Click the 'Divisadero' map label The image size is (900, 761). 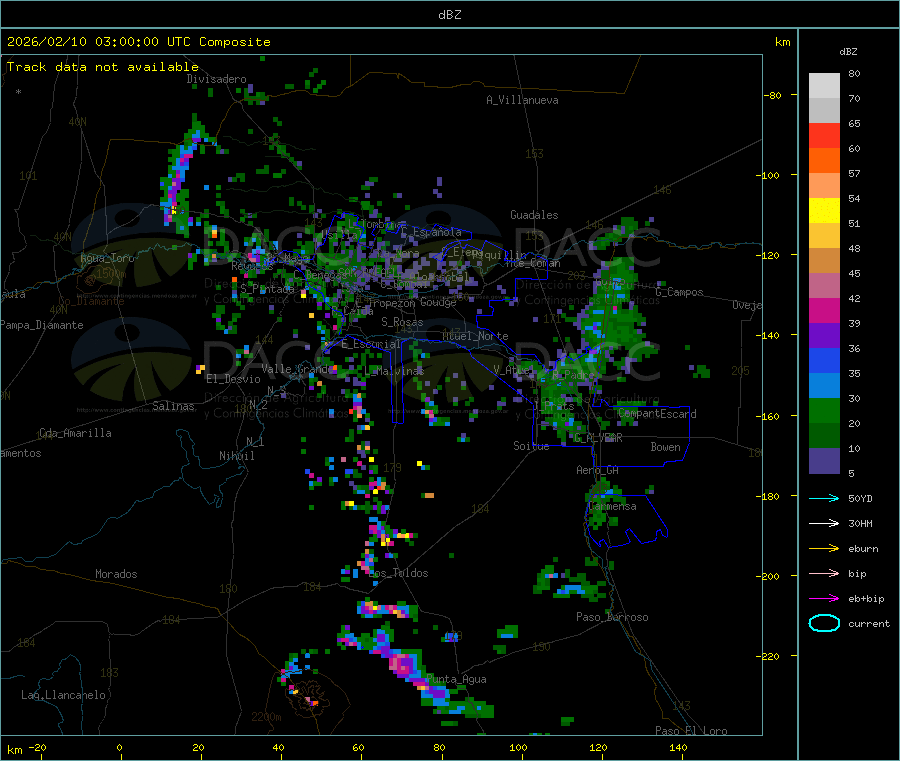[x=216, y=79]
